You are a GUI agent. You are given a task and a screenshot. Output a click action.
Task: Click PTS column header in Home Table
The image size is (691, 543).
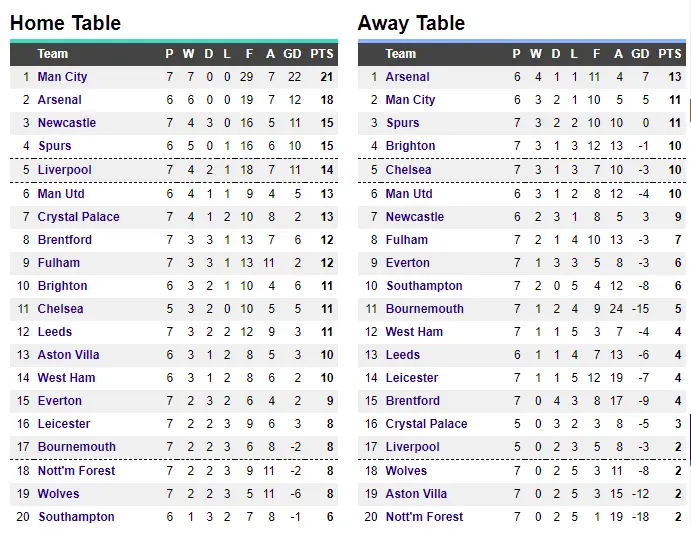click(x=322, y=54)
